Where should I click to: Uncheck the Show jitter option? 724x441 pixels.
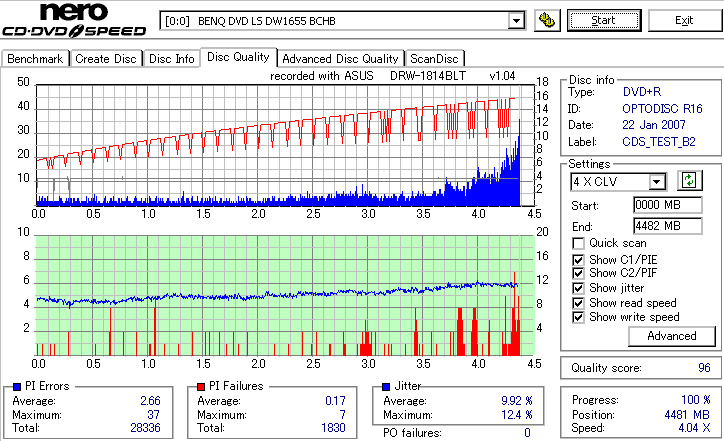[578, 288]
